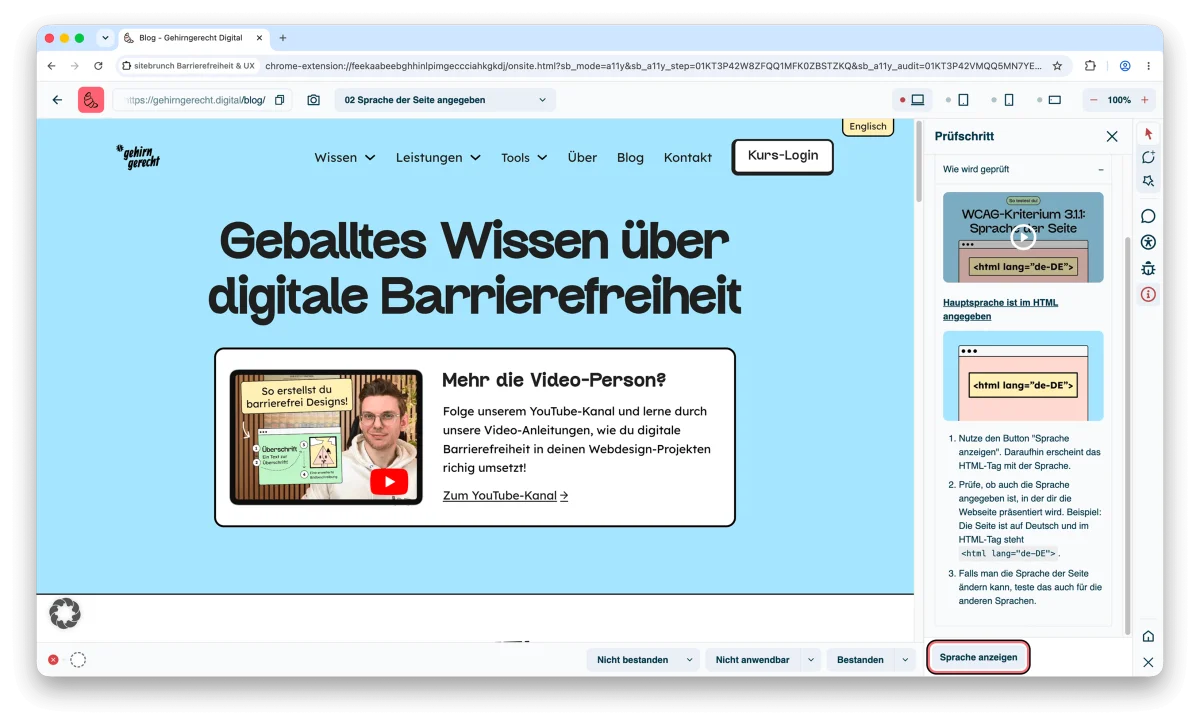Open the Chrome three-dot menu
This screenshot has width=1200, height=725.
[1150, 66]
